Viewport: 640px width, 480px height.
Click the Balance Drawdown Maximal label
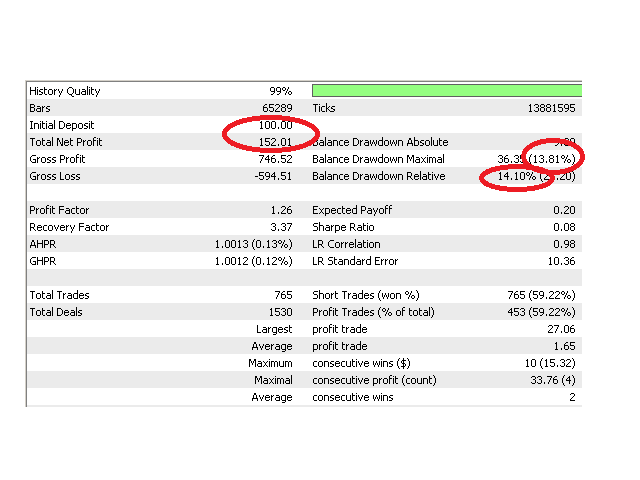click(380, 159)
